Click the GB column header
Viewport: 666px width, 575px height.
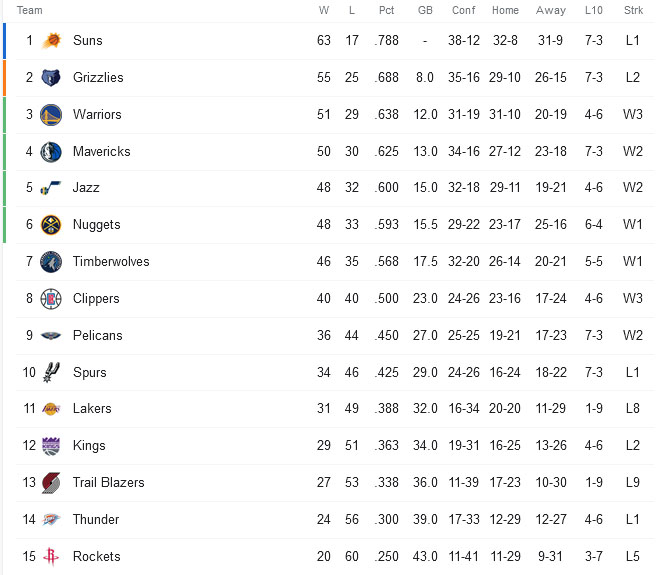tap(425, 10)
